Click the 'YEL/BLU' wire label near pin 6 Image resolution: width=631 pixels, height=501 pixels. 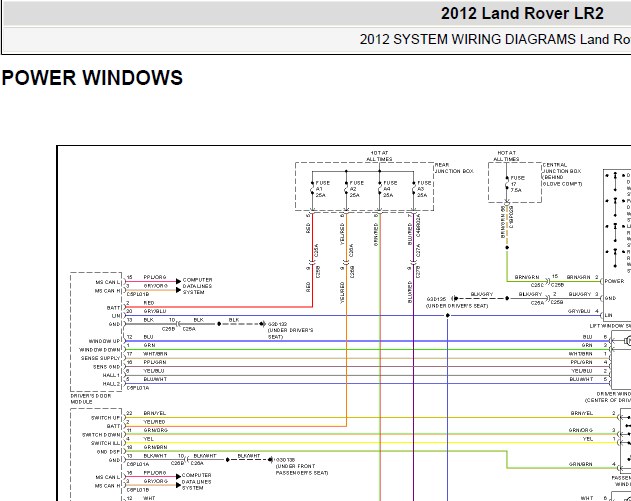point(154,371)
